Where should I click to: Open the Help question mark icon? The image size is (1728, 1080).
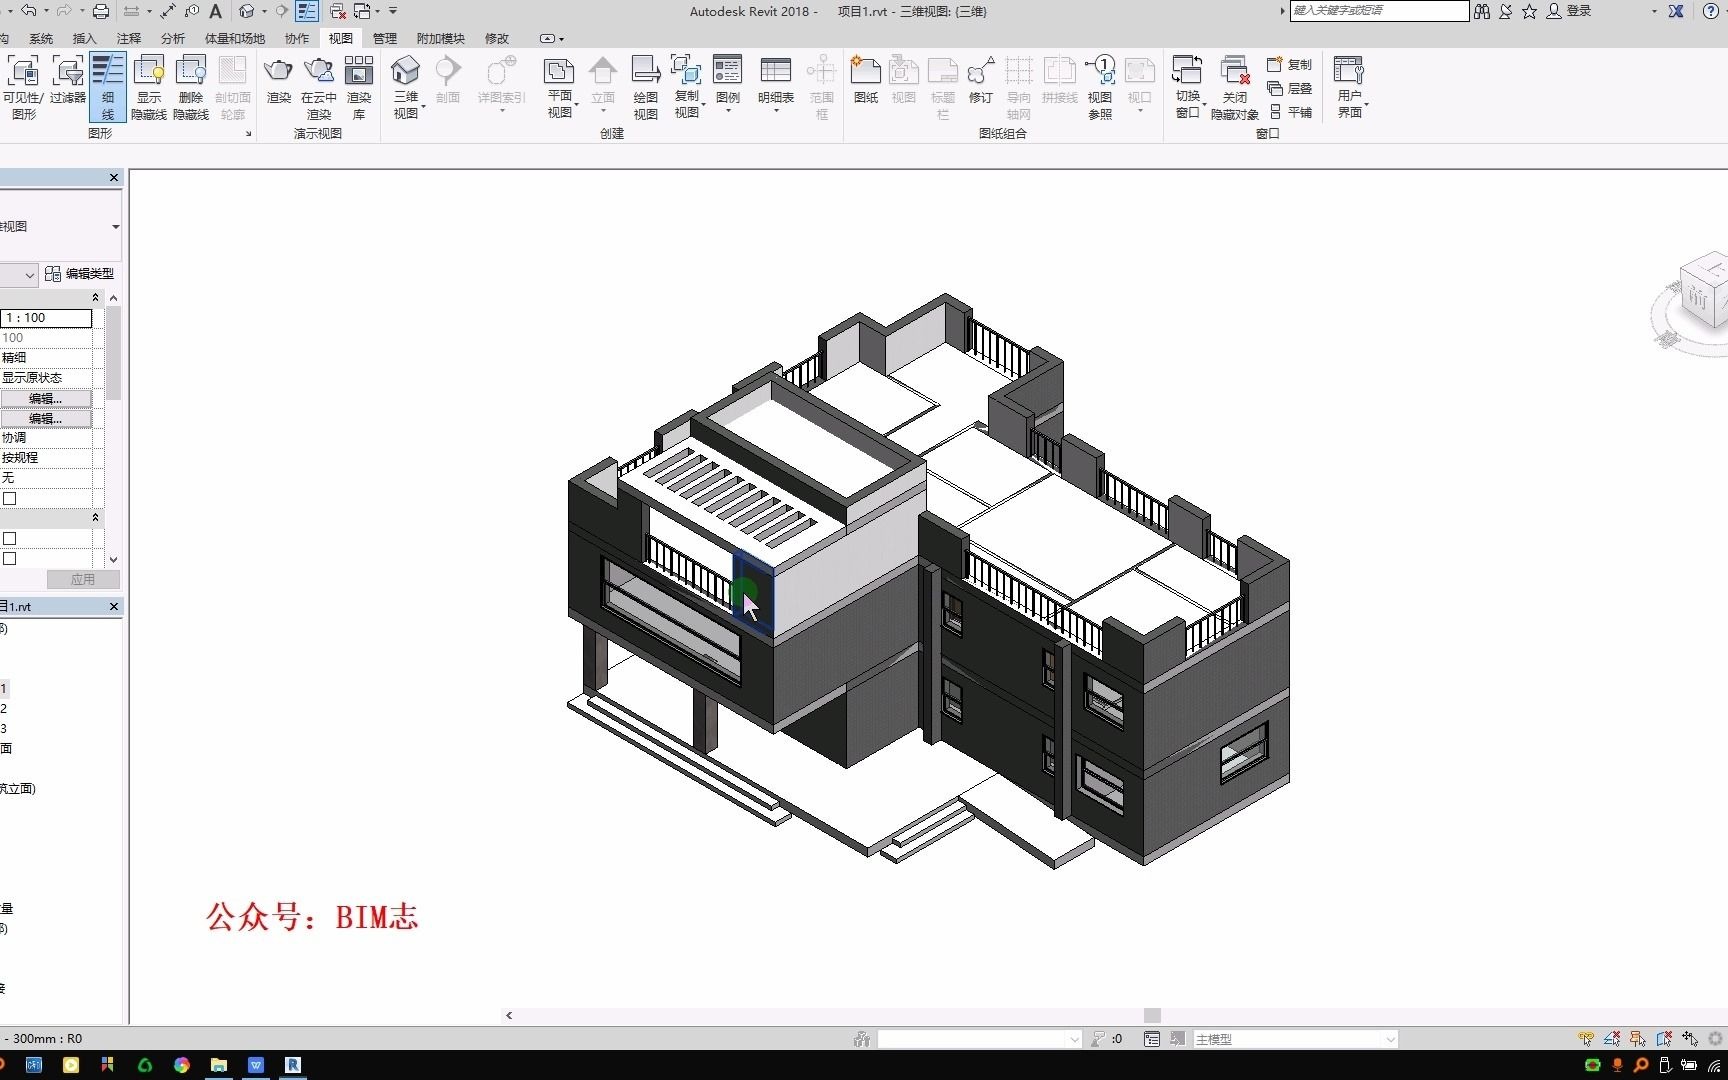coord(1711,11)
